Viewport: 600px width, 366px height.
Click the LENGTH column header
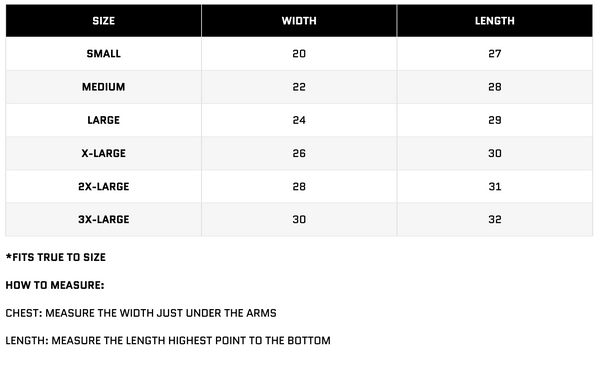click(x=495, y=21)
